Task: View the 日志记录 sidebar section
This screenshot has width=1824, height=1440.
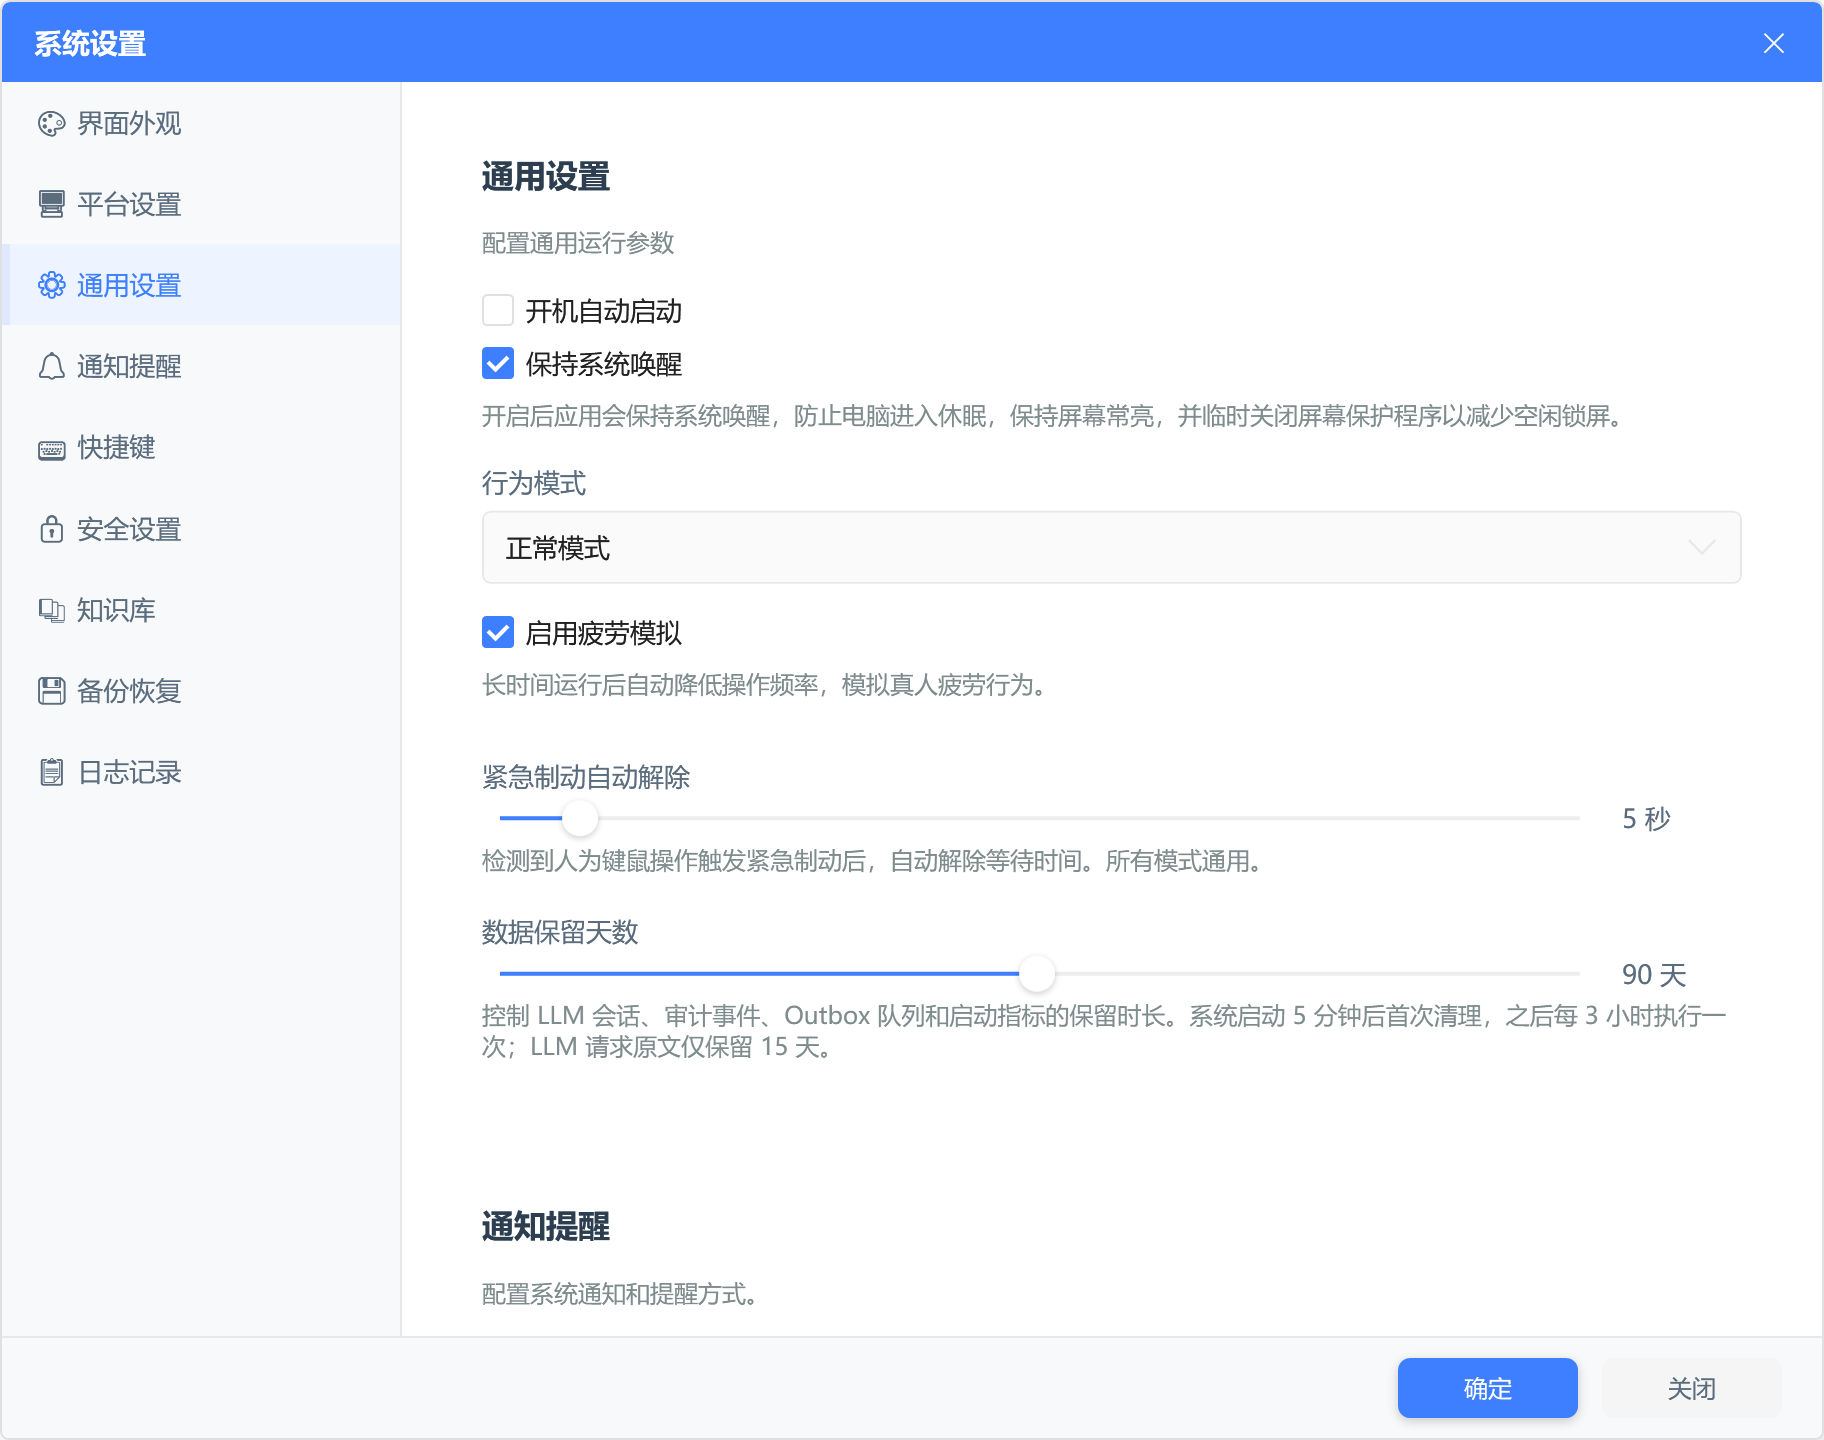Action: click(x=201, y=772)
